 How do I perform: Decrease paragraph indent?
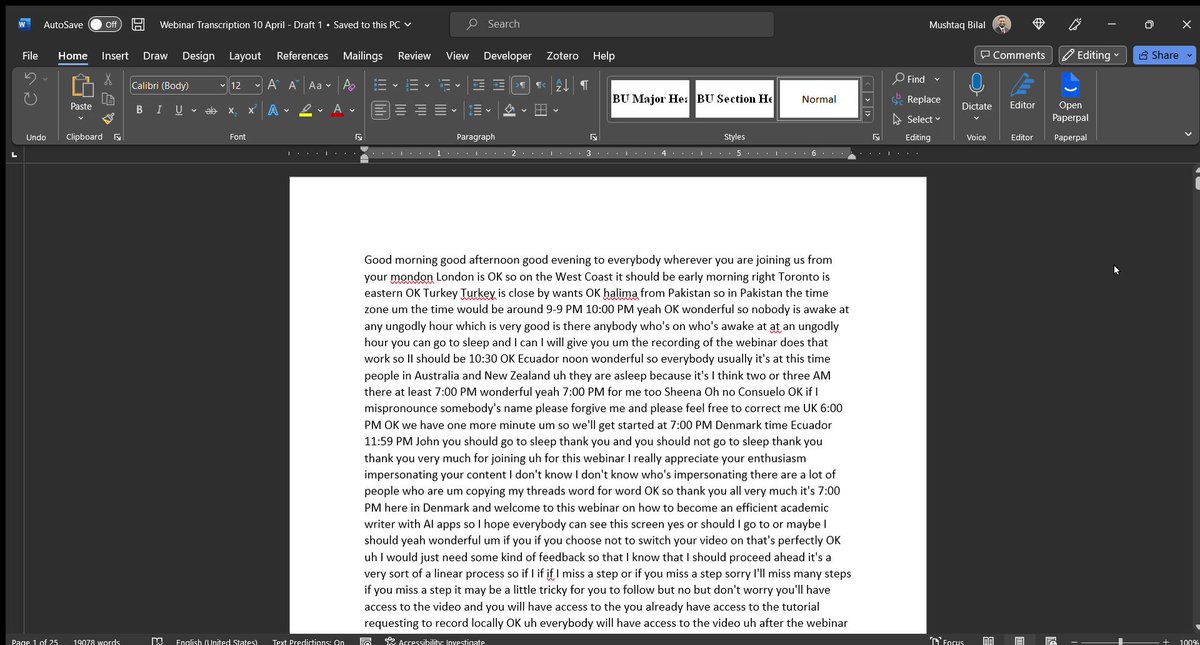479,86
